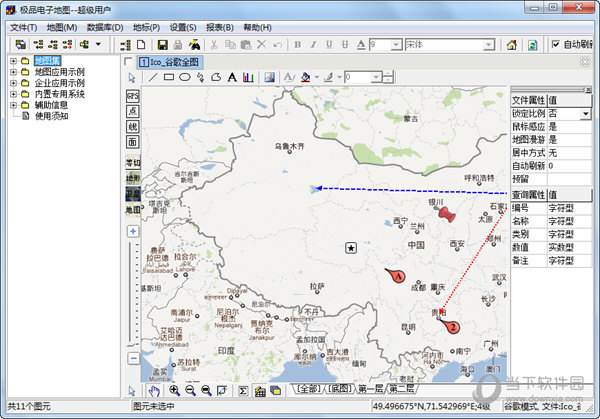Click the home icon in the toolbar
Viewport: 600px width, 419px height.
[x=512, y=45]
